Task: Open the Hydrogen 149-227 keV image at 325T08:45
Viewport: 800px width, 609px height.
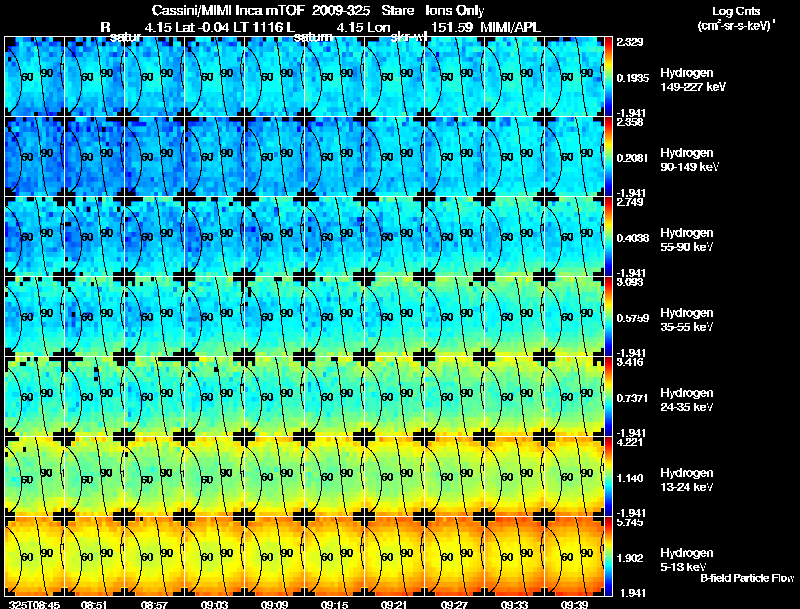Action: click(x=34, y=76)
